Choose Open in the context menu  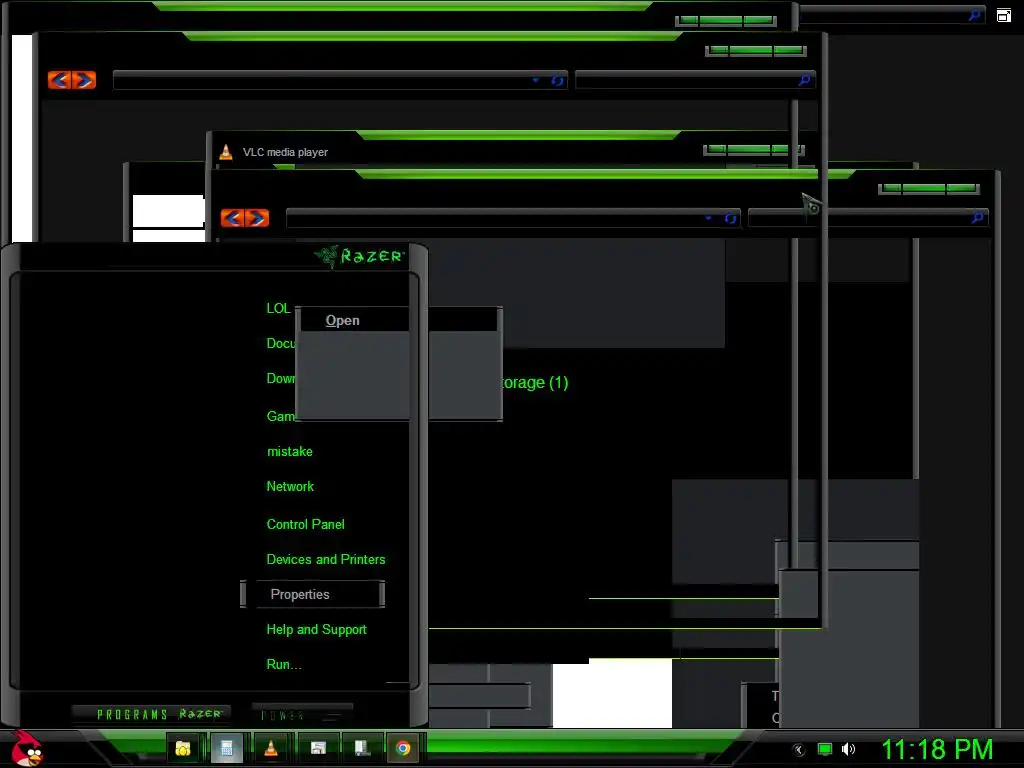[x=342, y=320]
